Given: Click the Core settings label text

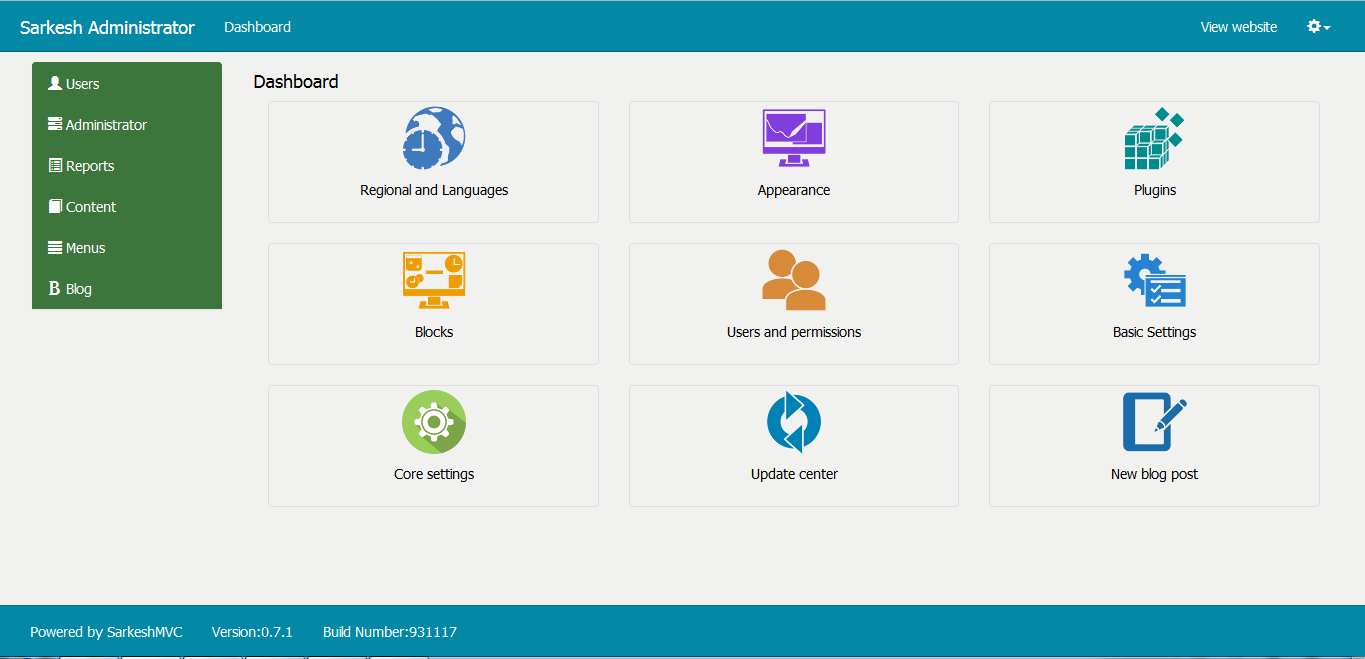Looking at the screenshot, I should click(434, 474).
